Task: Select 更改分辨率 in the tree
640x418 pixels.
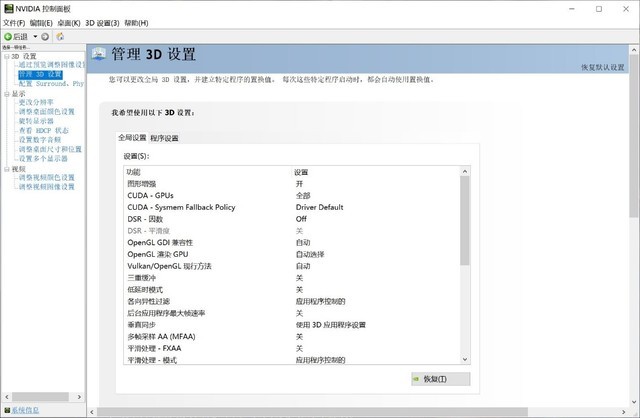Action: pyautogui.click(x=36, y=102)
